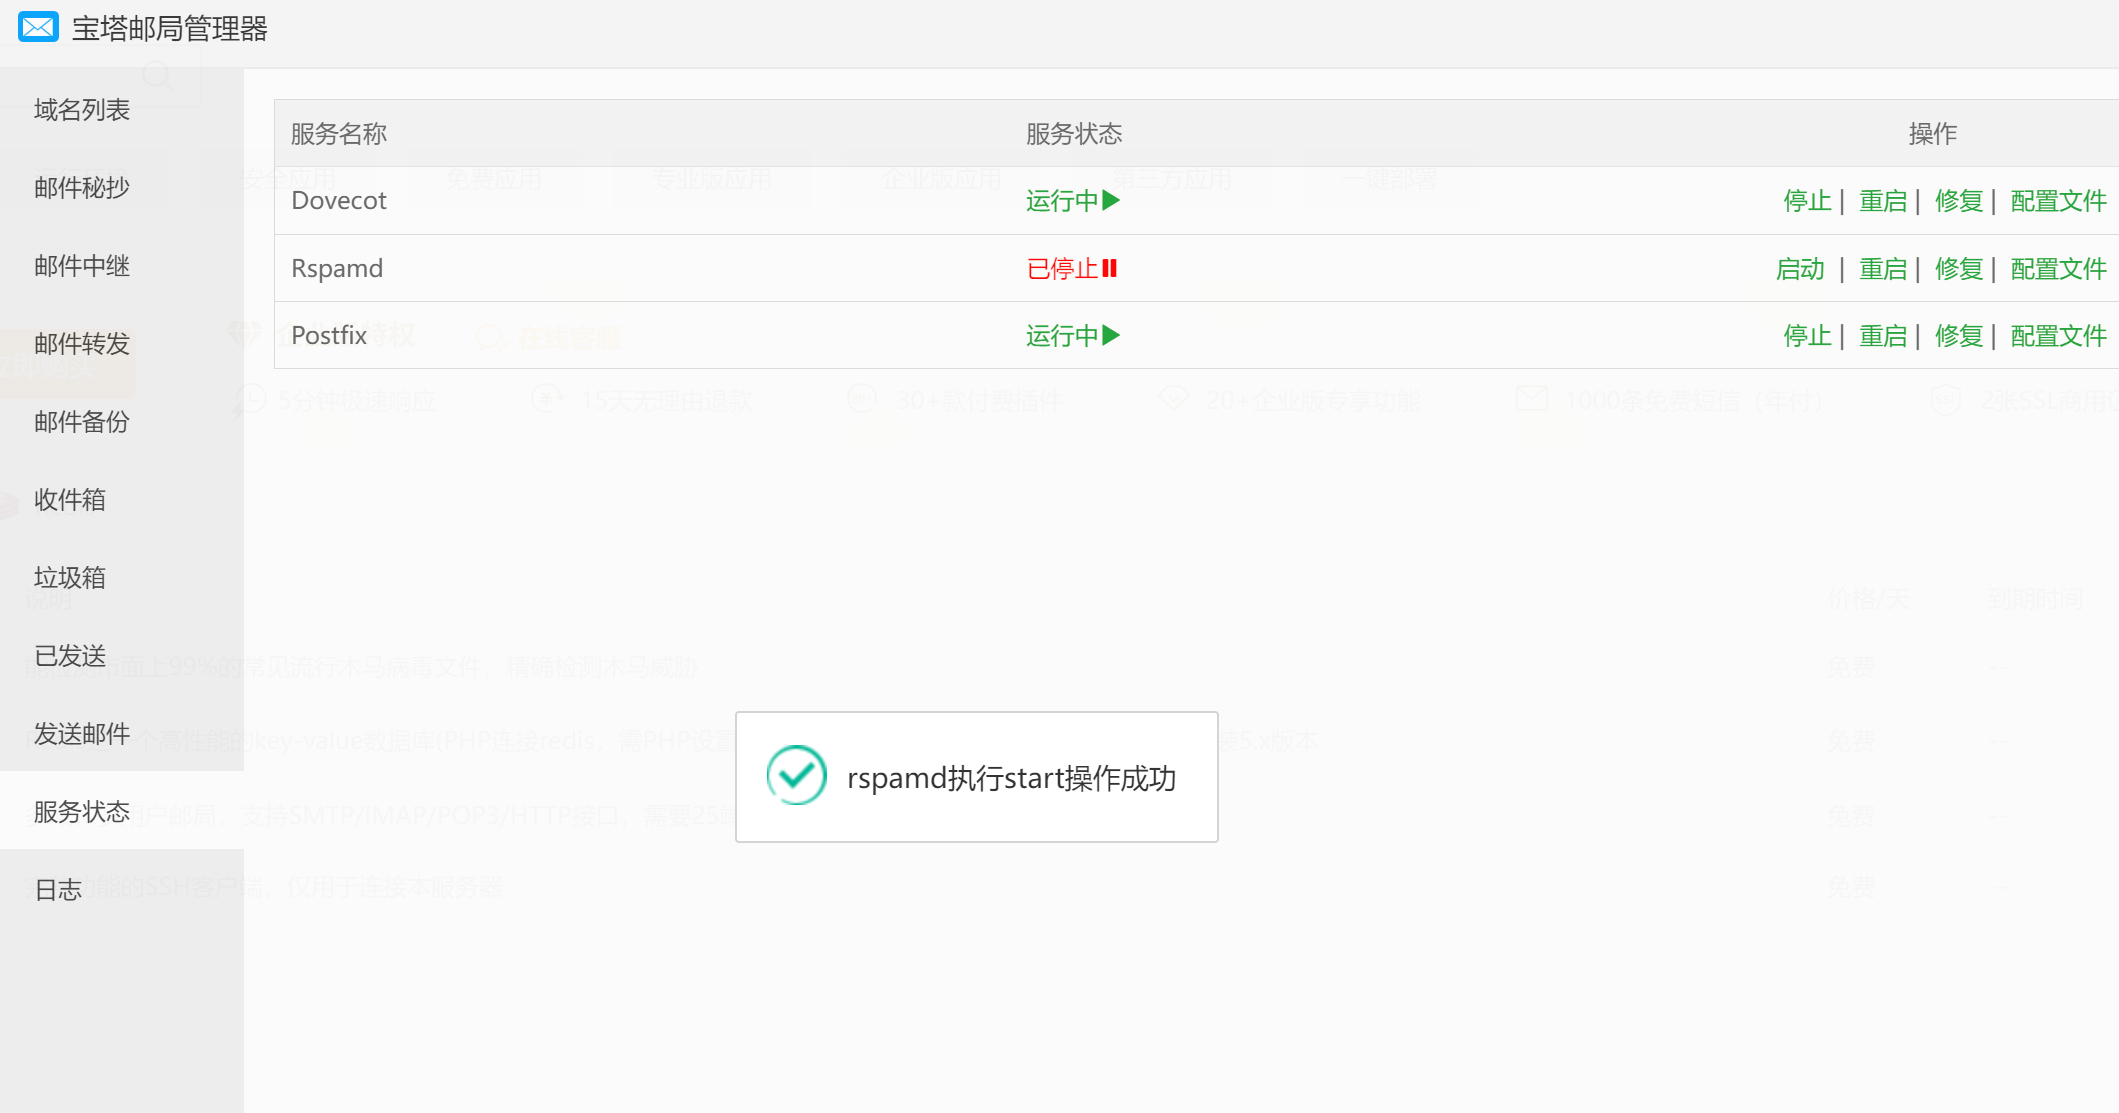Image resolution: width=2119 pixels, height=1113 pixels.
Task: Repair the Dovecot service
Action: pos(1959,200)
